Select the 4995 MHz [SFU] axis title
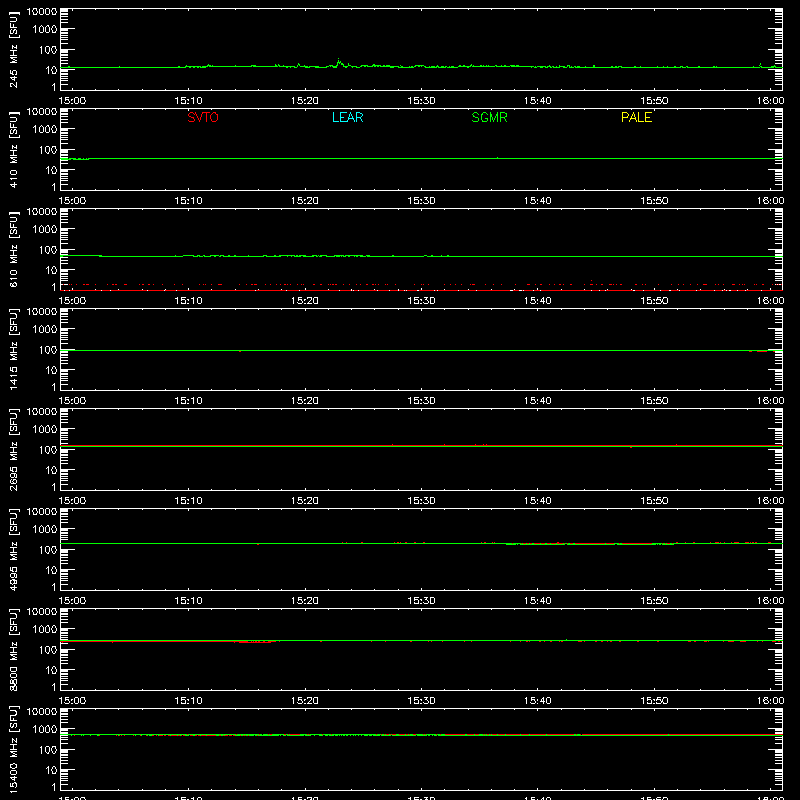Image resolution: width=800 pixels, height=800 pixels. (13, 549)
